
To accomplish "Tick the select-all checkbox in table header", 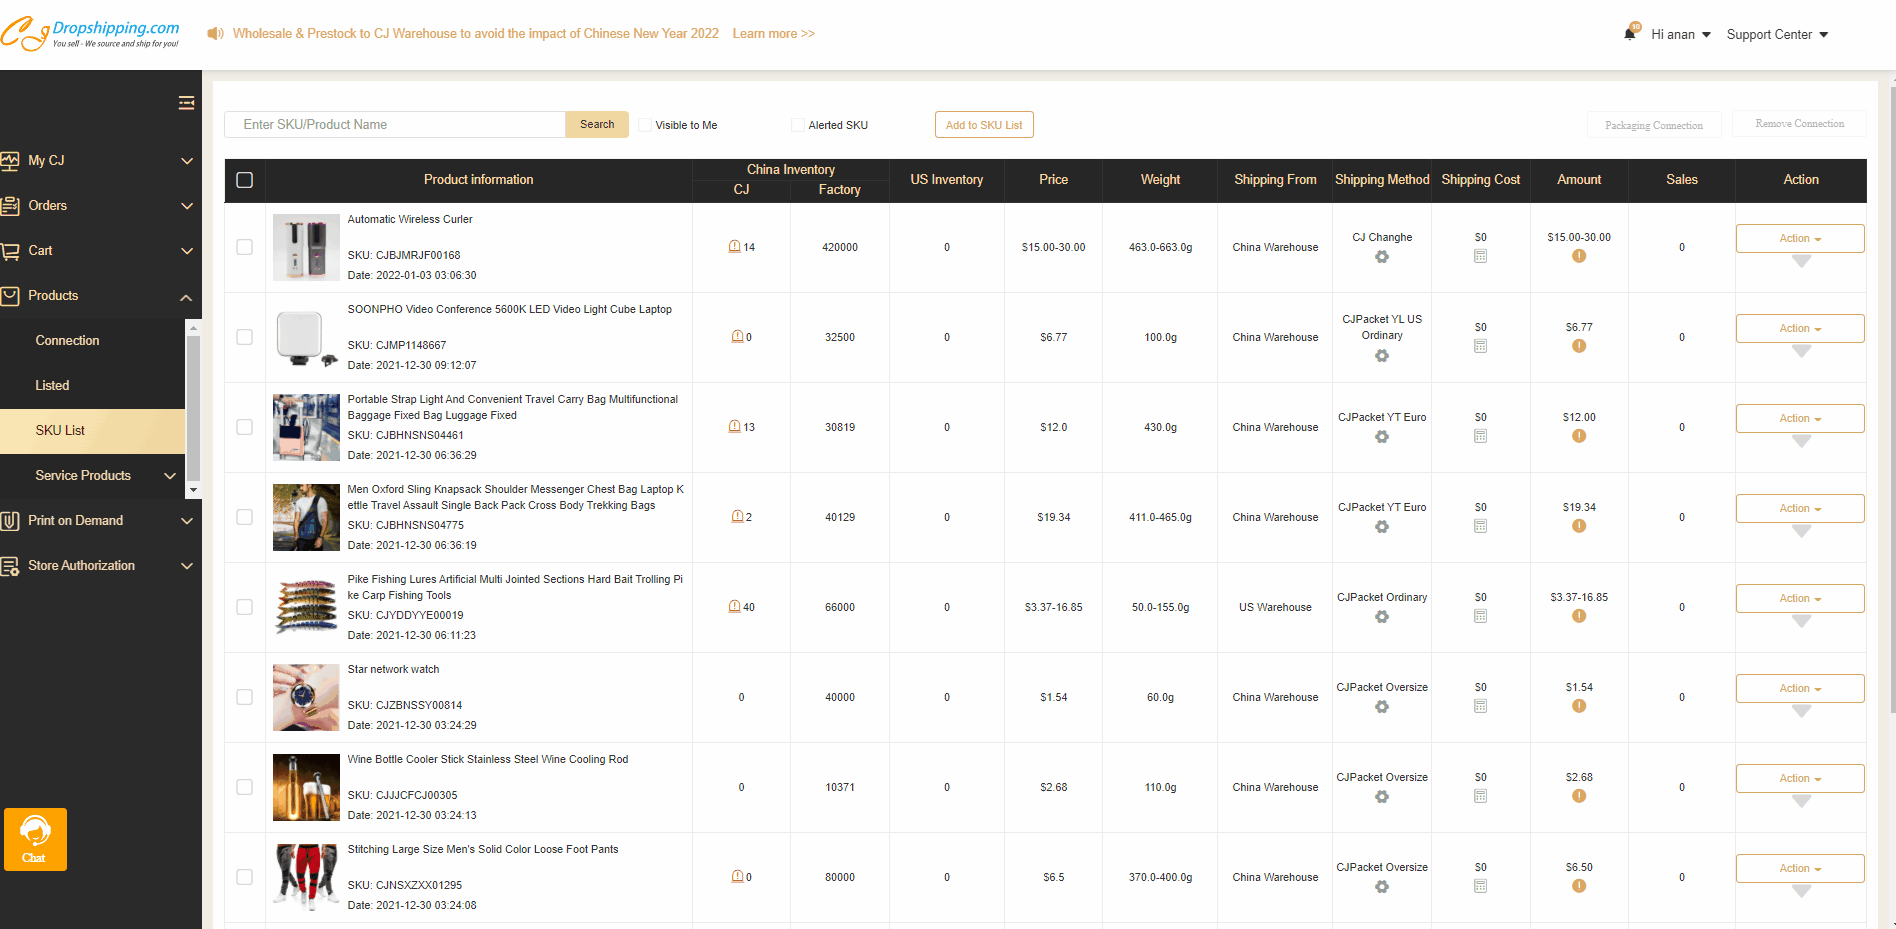I will [x=244, y=180].
